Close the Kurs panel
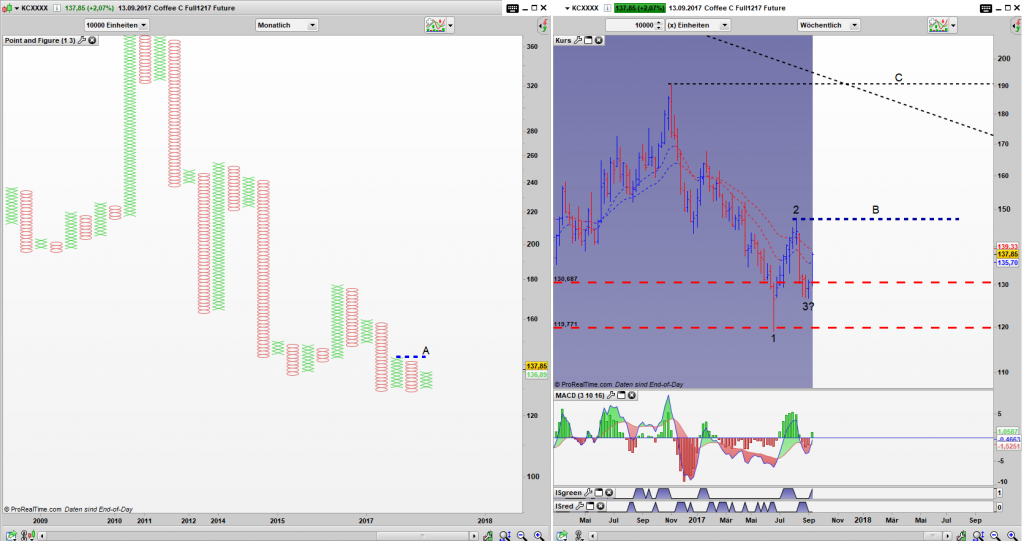This screenshot has height=541, width=1024. coord(599,41)
